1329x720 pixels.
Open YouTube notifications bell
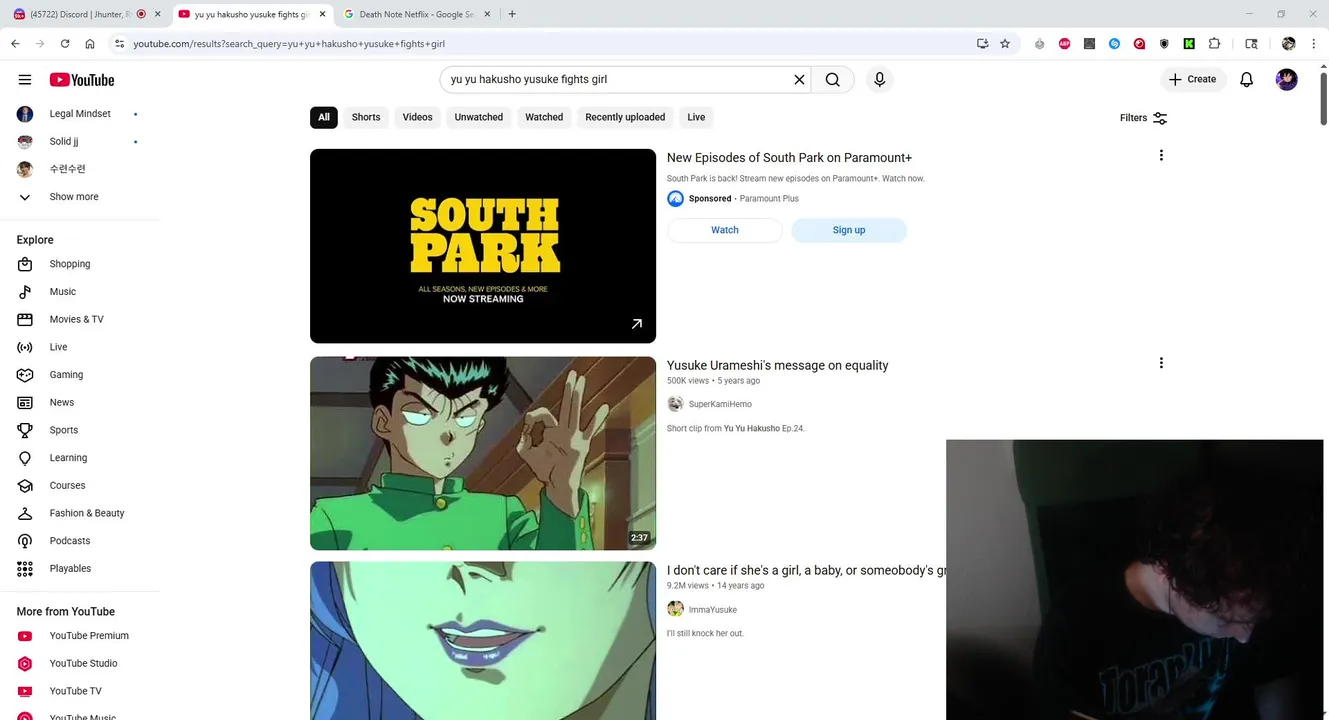(x=1246, y=80)
